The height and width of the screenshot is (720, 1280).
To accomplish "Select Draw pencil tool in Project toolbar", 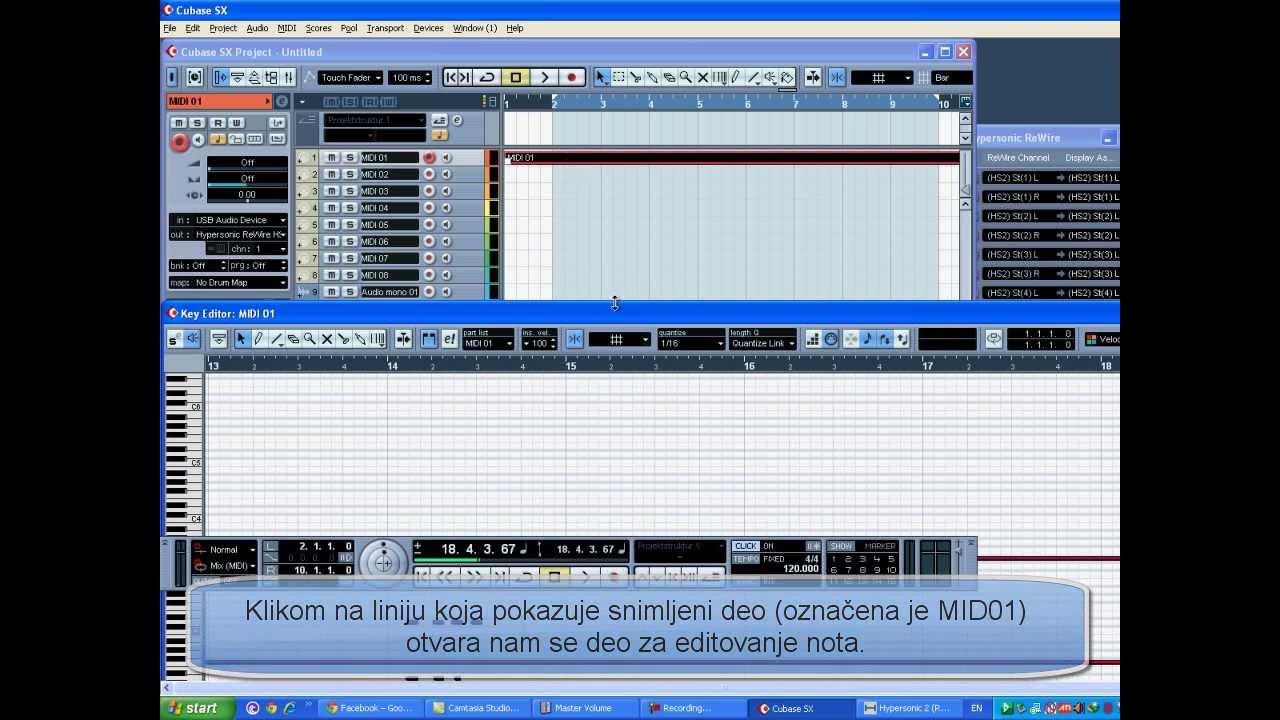I will (736, 77).
